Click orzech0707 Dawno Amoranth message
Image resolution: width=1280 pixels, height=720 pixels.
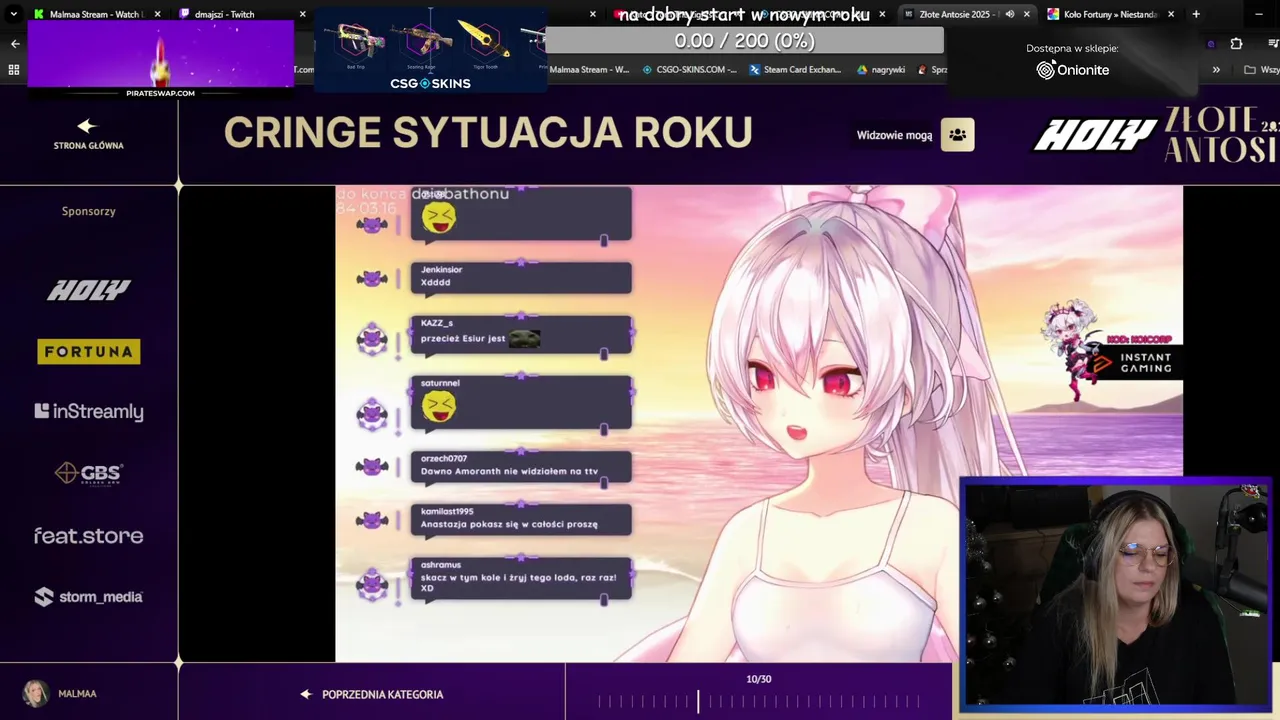click(x=521, y=466)
